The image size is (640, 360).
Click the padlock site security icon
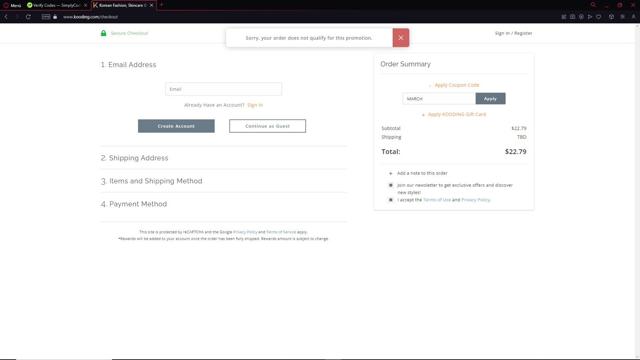55,17
